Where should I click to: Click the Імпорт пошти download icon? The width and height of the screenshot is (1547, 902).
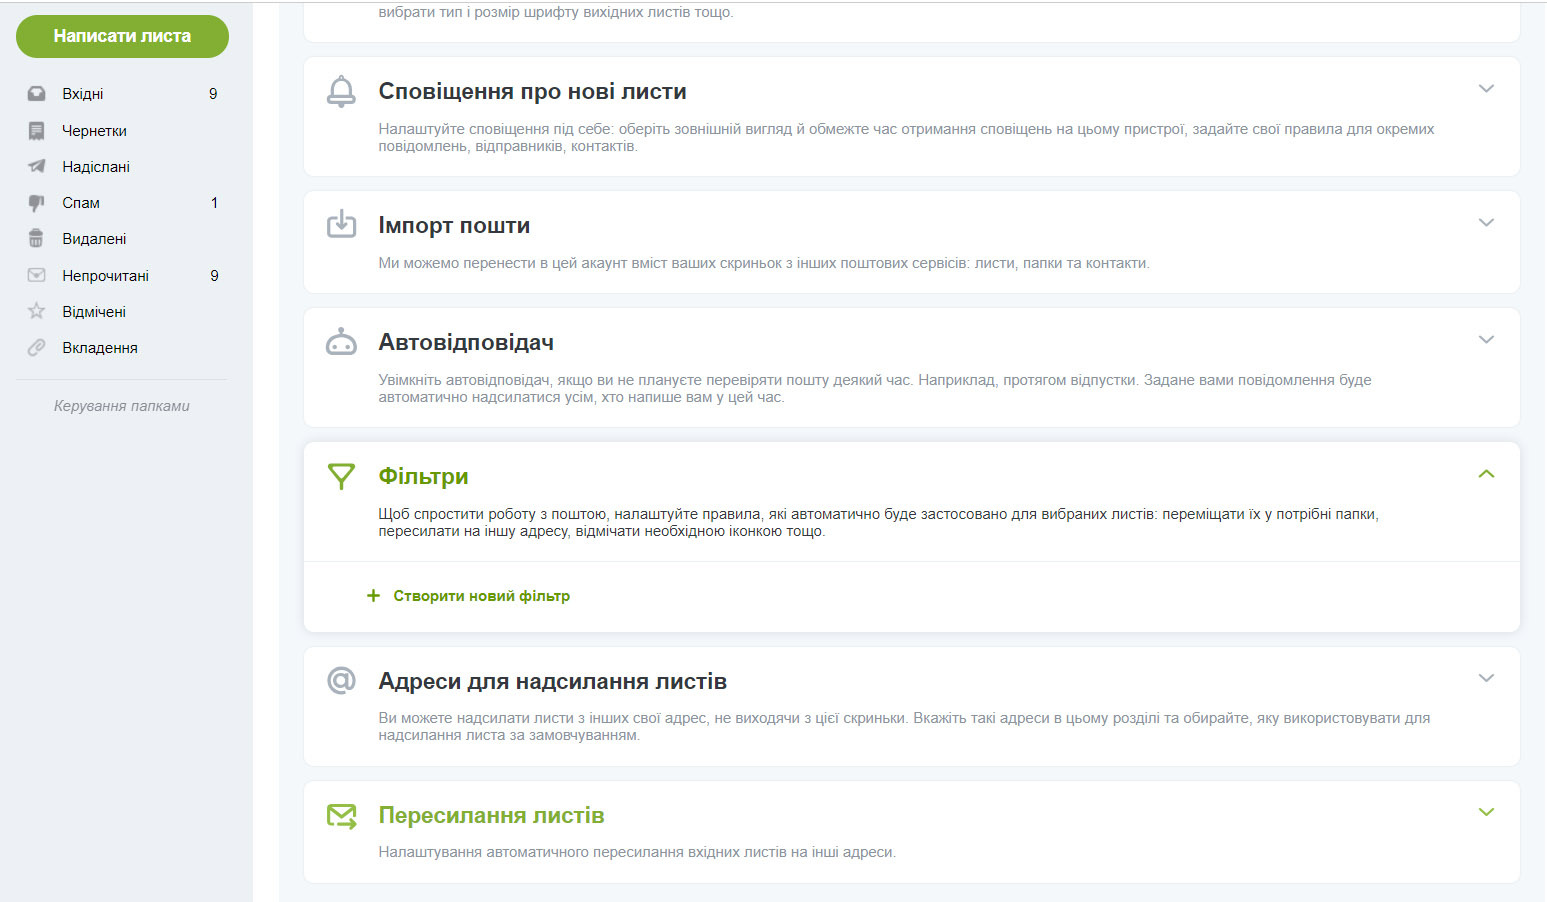341,224
